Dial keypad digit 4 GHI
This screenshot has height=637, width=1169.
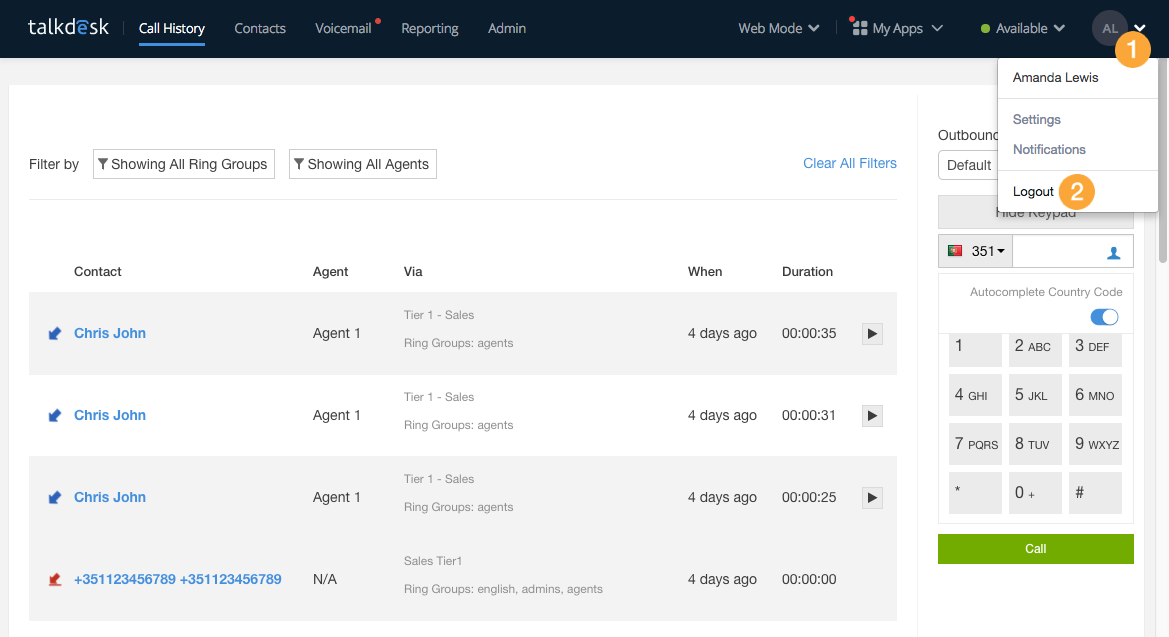975,395
